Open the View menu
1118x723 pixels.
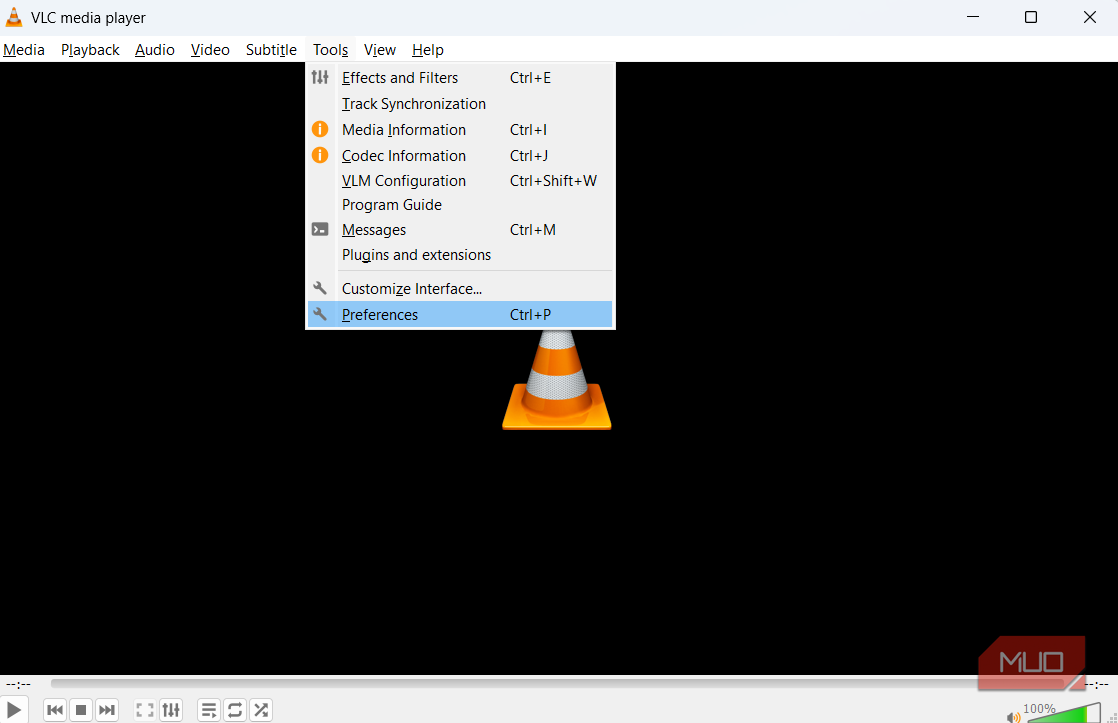pos(379,50)
